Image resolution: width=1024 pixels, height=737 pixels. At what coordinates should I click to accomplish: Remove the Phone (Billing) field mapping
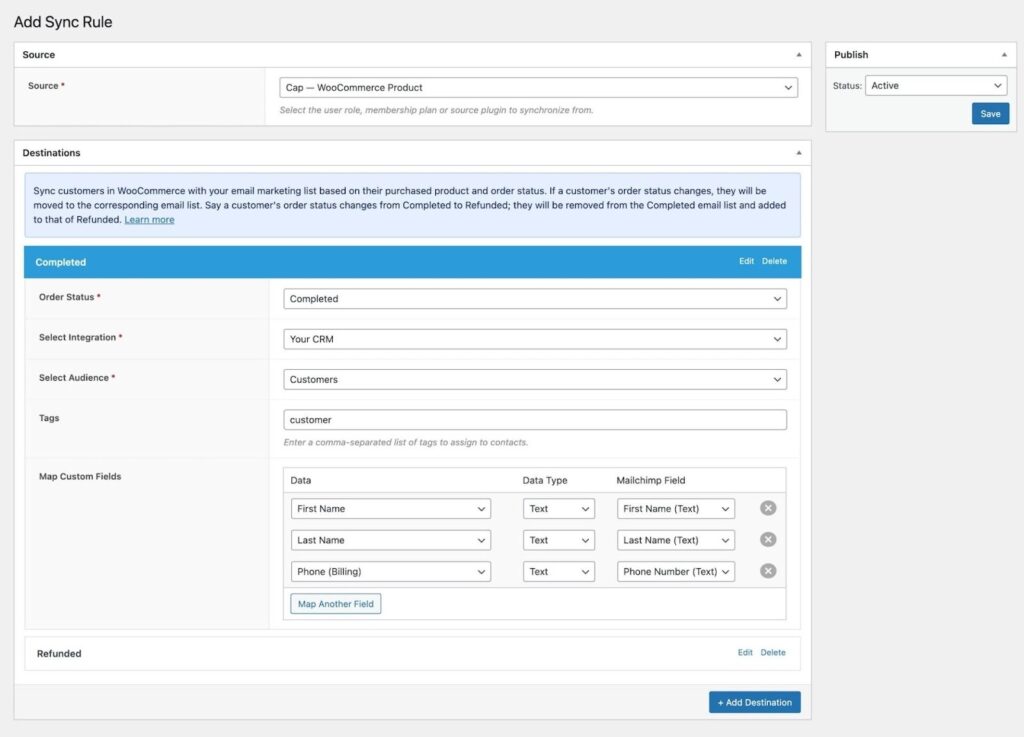tap(768, 571)
